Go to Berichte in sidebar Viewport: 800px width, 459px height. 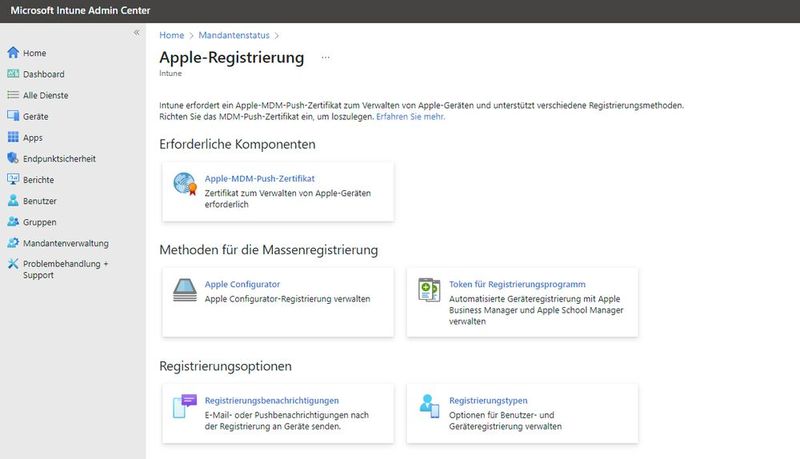click(38, 180)
